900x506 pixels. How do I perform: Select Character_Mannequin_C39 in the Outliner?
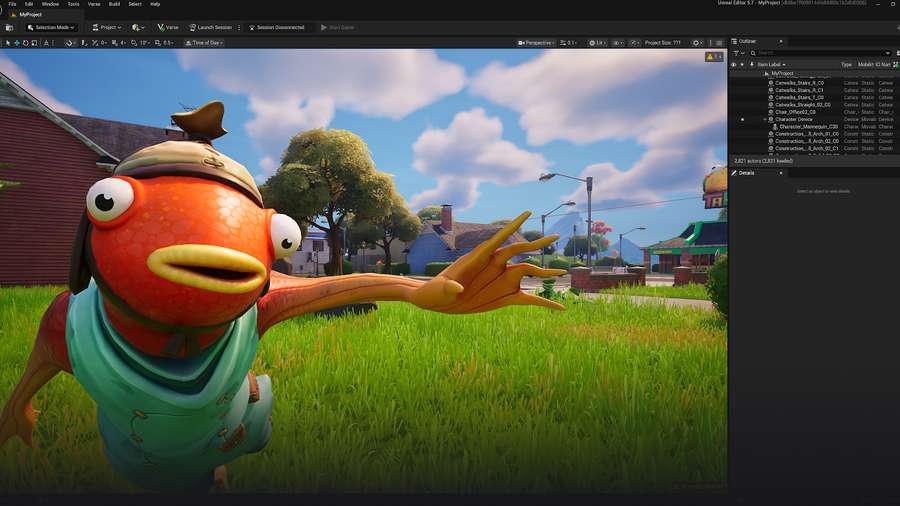[x=808, y=127]
